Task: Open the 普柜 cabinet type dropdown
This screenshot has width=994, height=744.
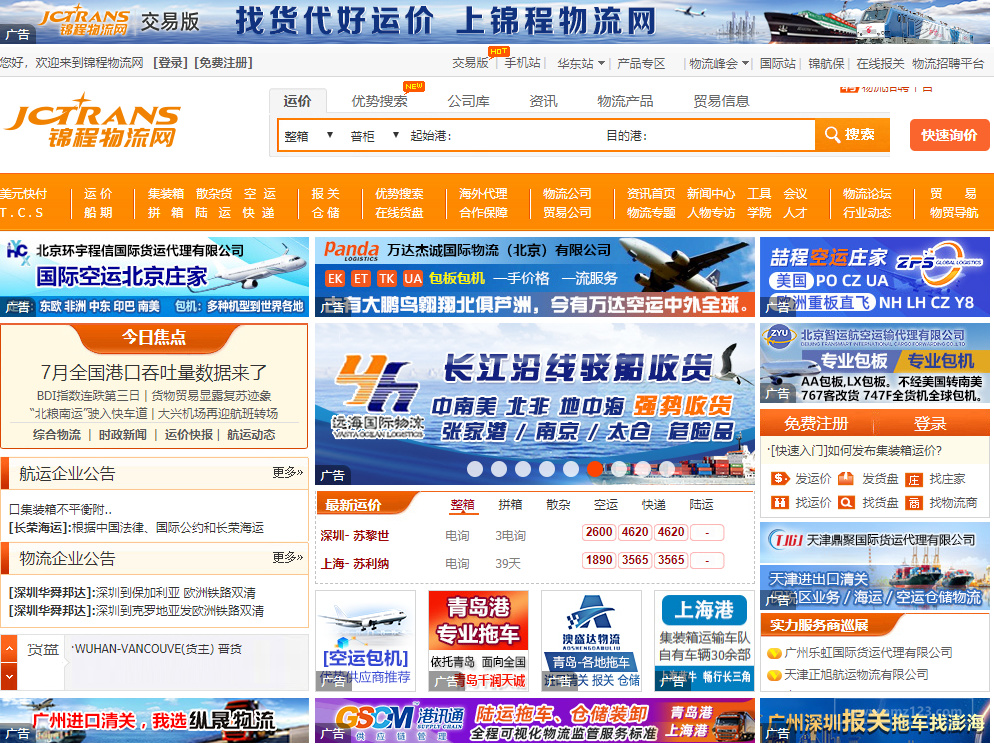Action: tap(374, 136)
